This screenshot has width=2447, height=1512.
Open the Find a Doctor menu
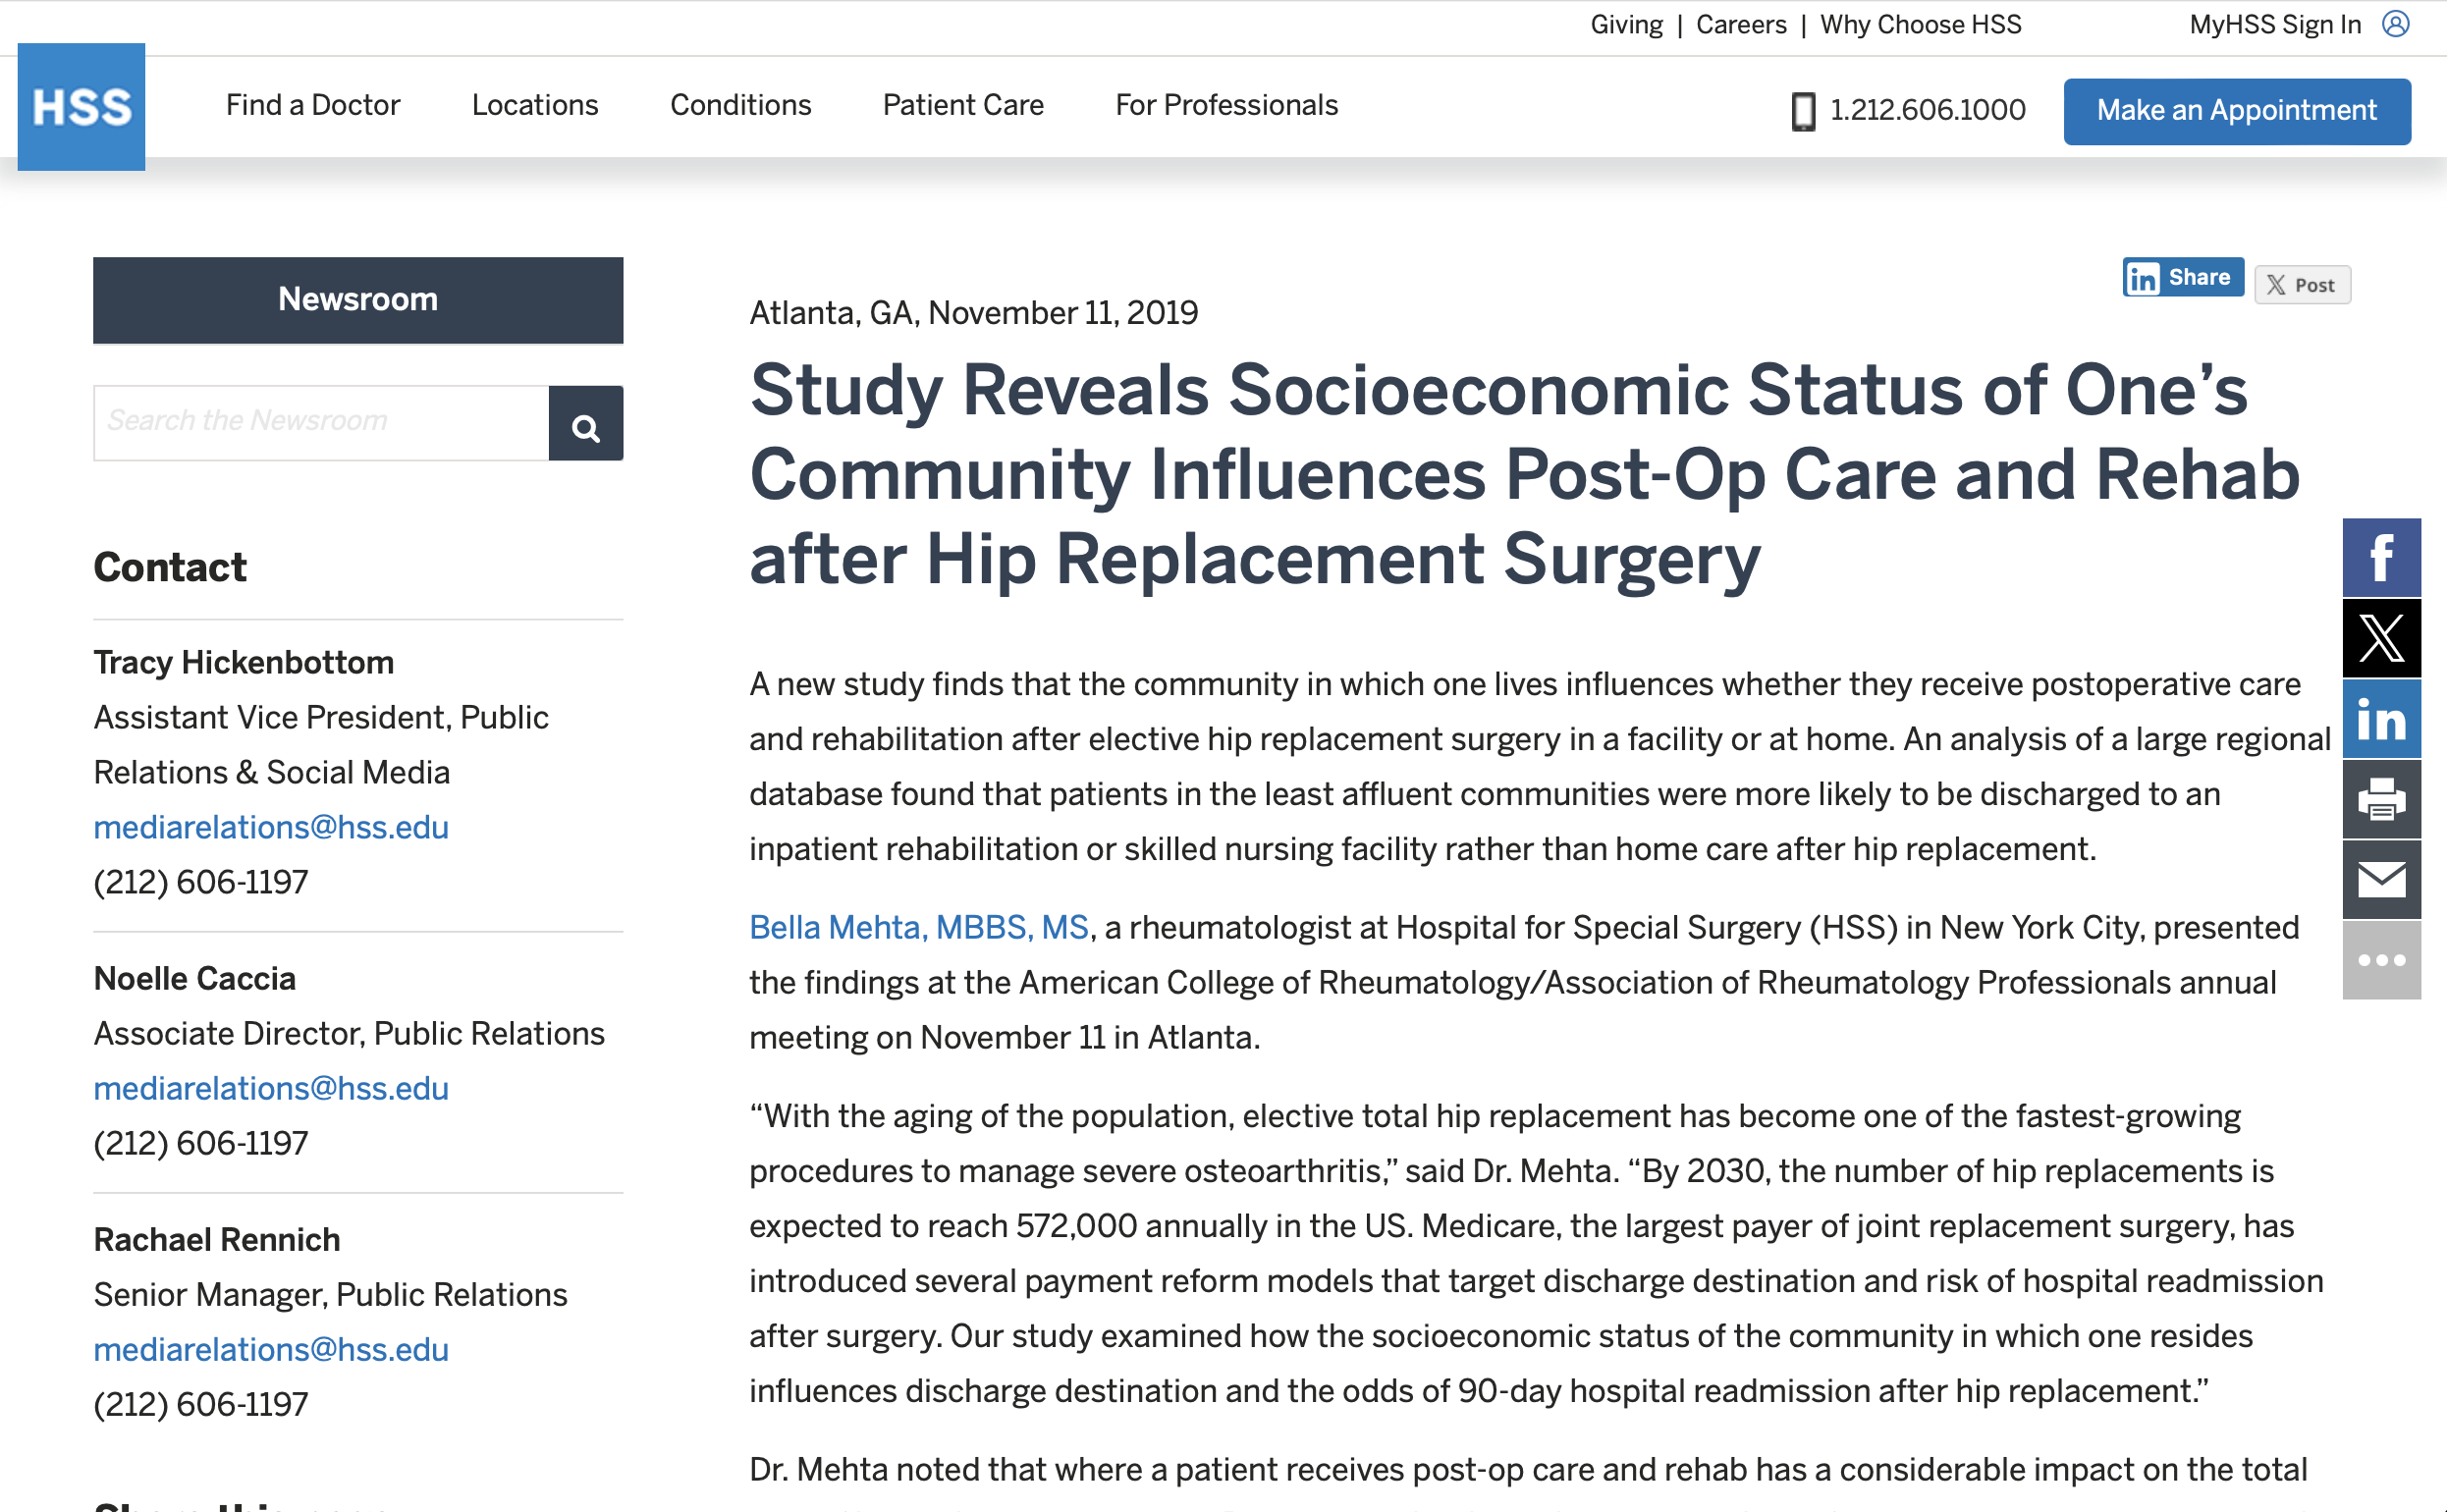[x=313, y=105]
